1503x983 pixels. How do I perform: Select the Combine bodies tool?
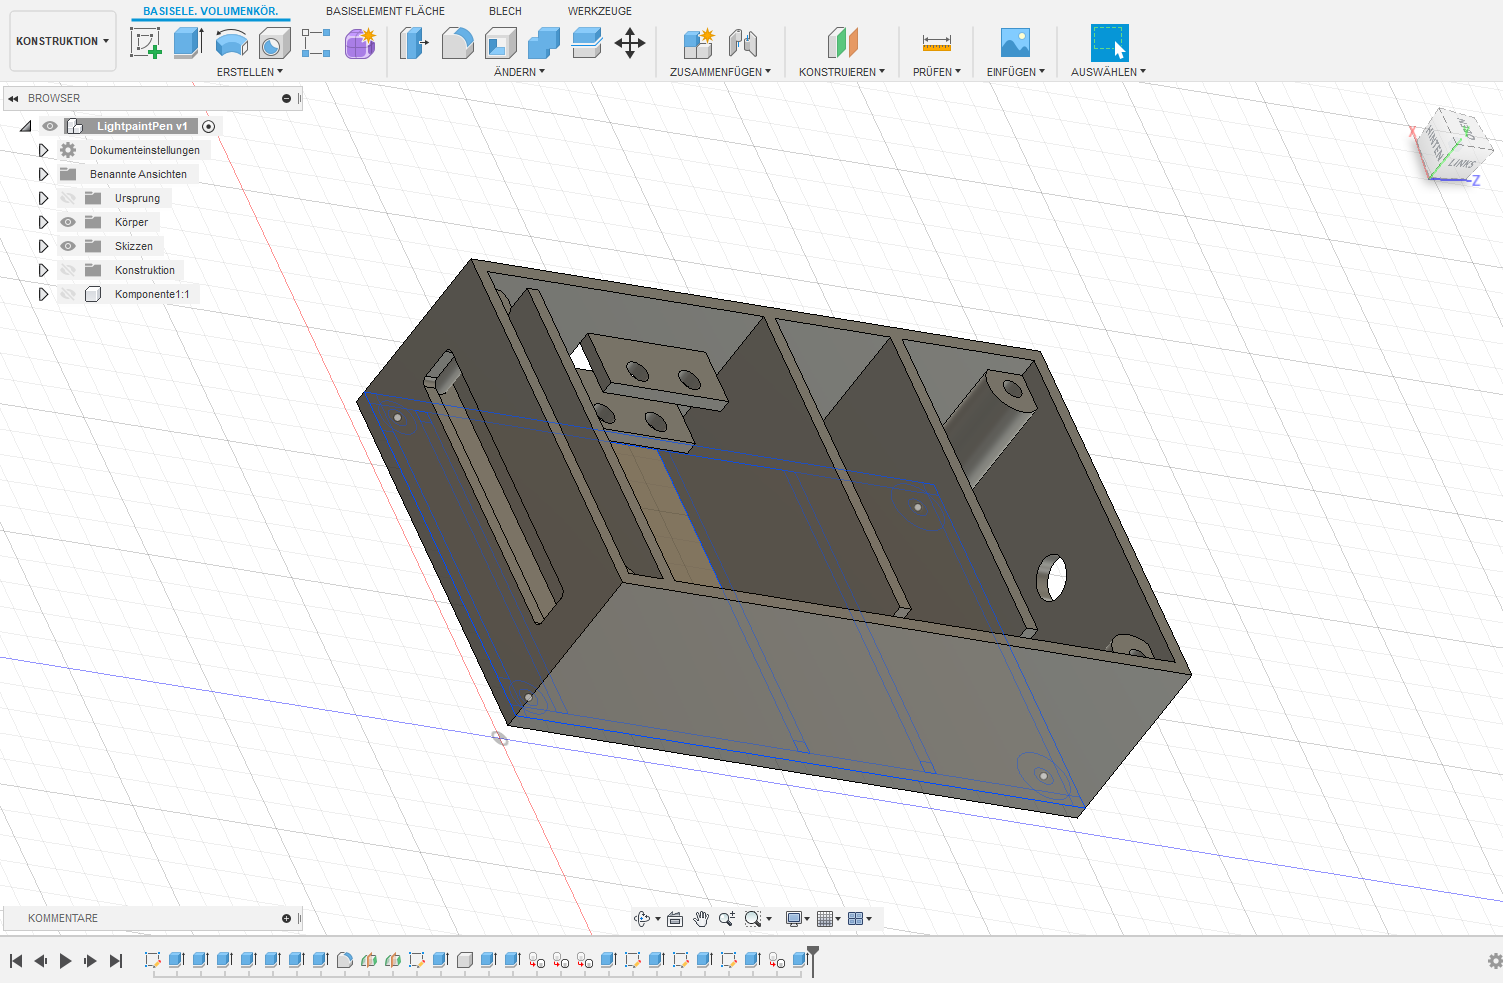pos(543,43)
